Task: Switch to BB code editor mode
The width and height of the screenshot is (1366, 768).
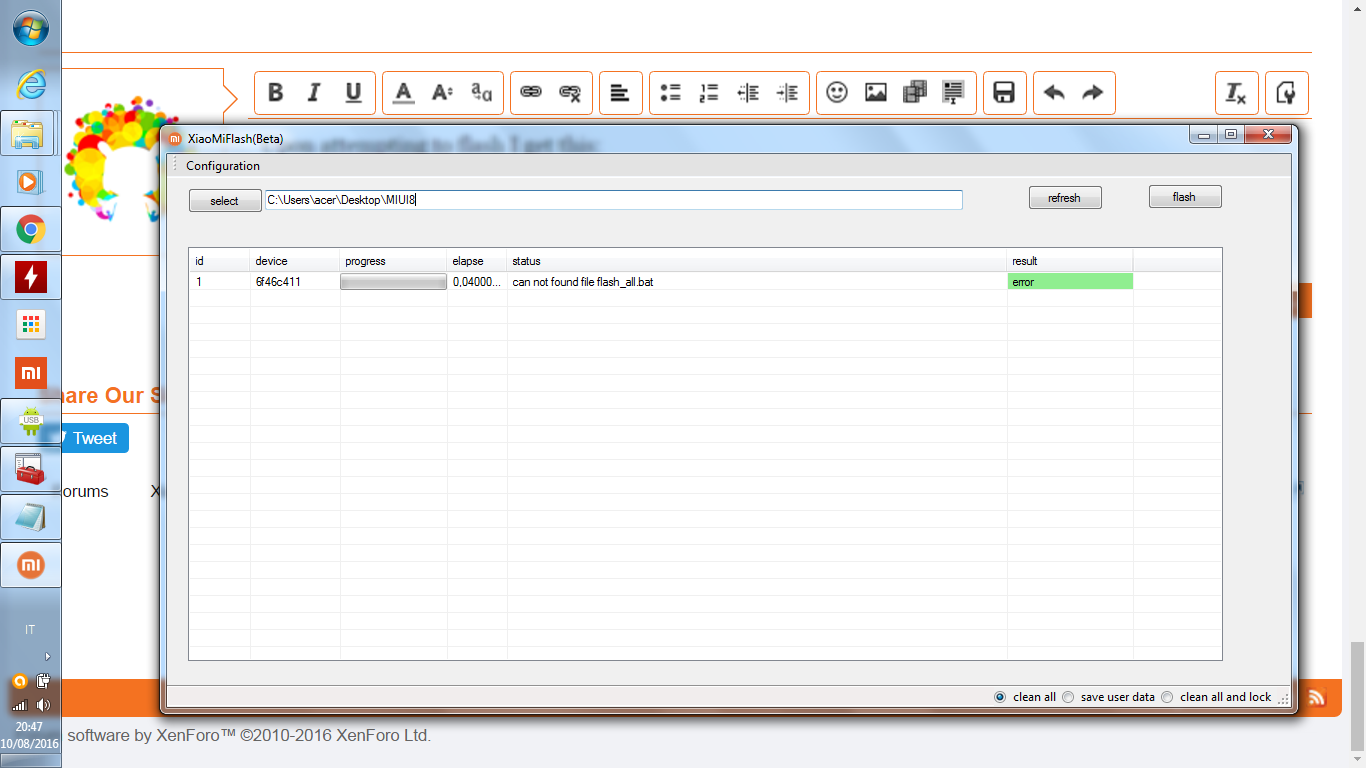Action: pyautogui.click(x=1287, y=93)
